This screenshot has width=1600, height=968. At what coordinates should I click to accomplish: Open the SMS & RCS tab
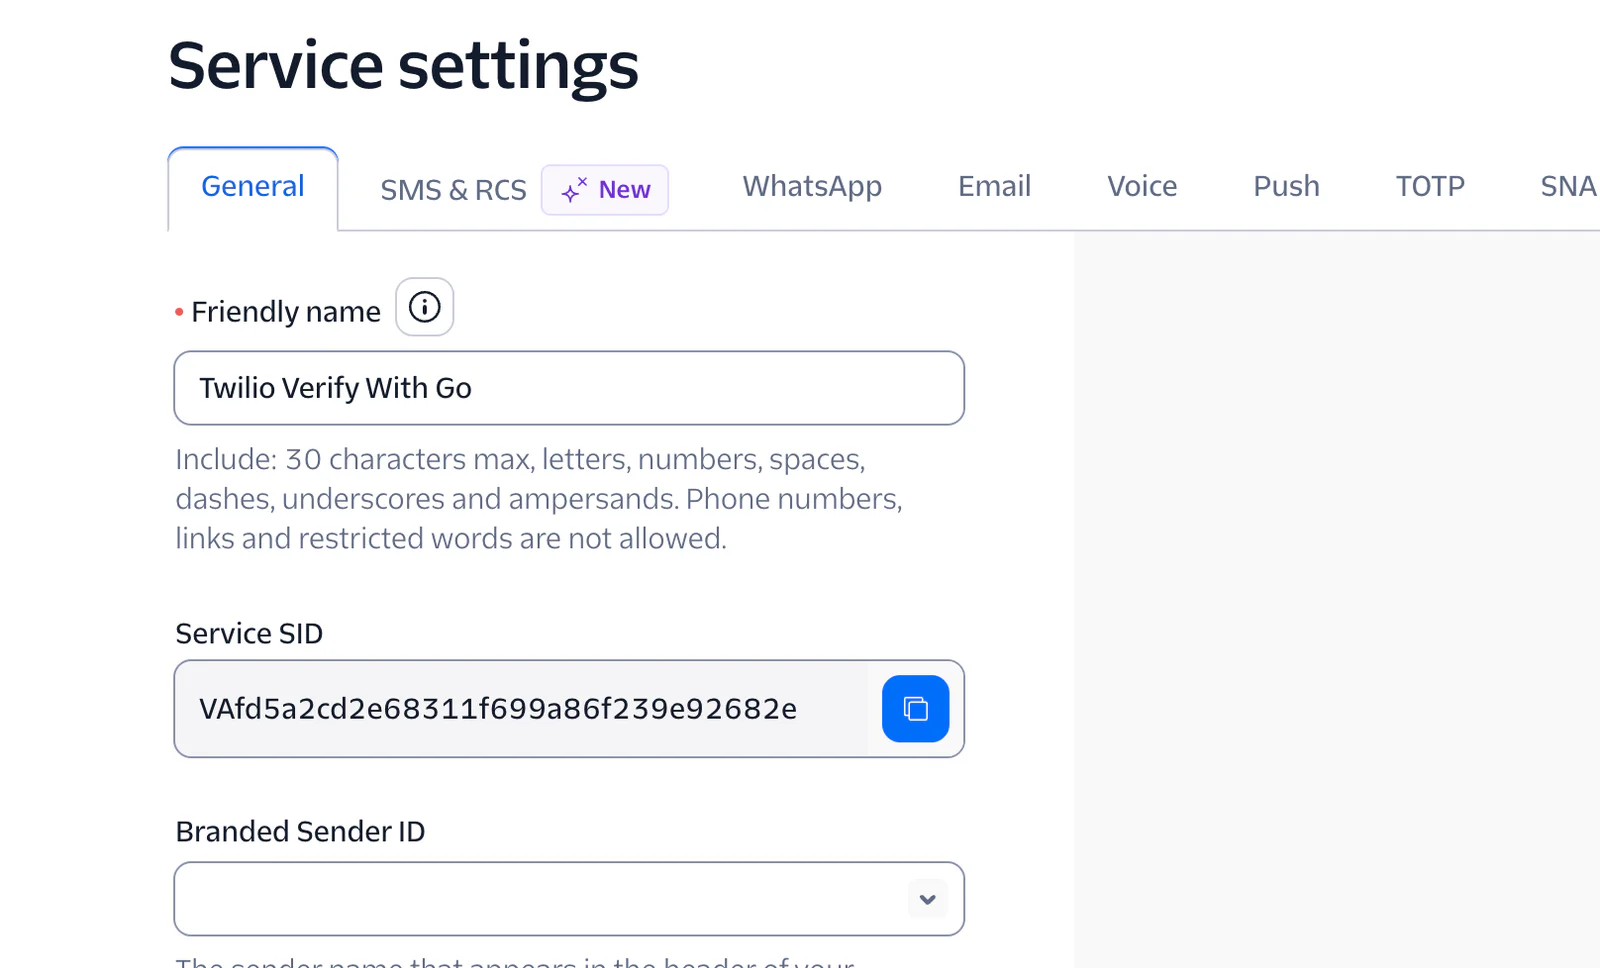[453, 190]
